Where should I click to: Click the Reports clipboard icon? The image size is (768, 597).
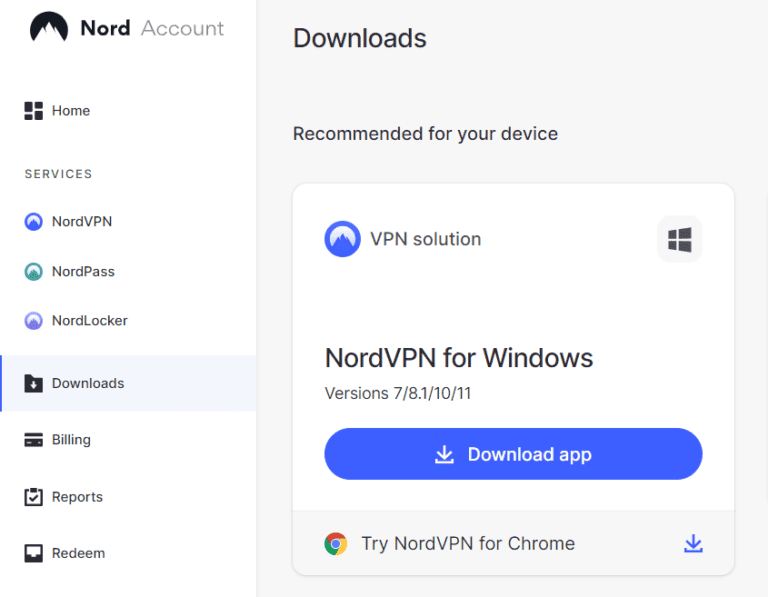click(34, 497)
